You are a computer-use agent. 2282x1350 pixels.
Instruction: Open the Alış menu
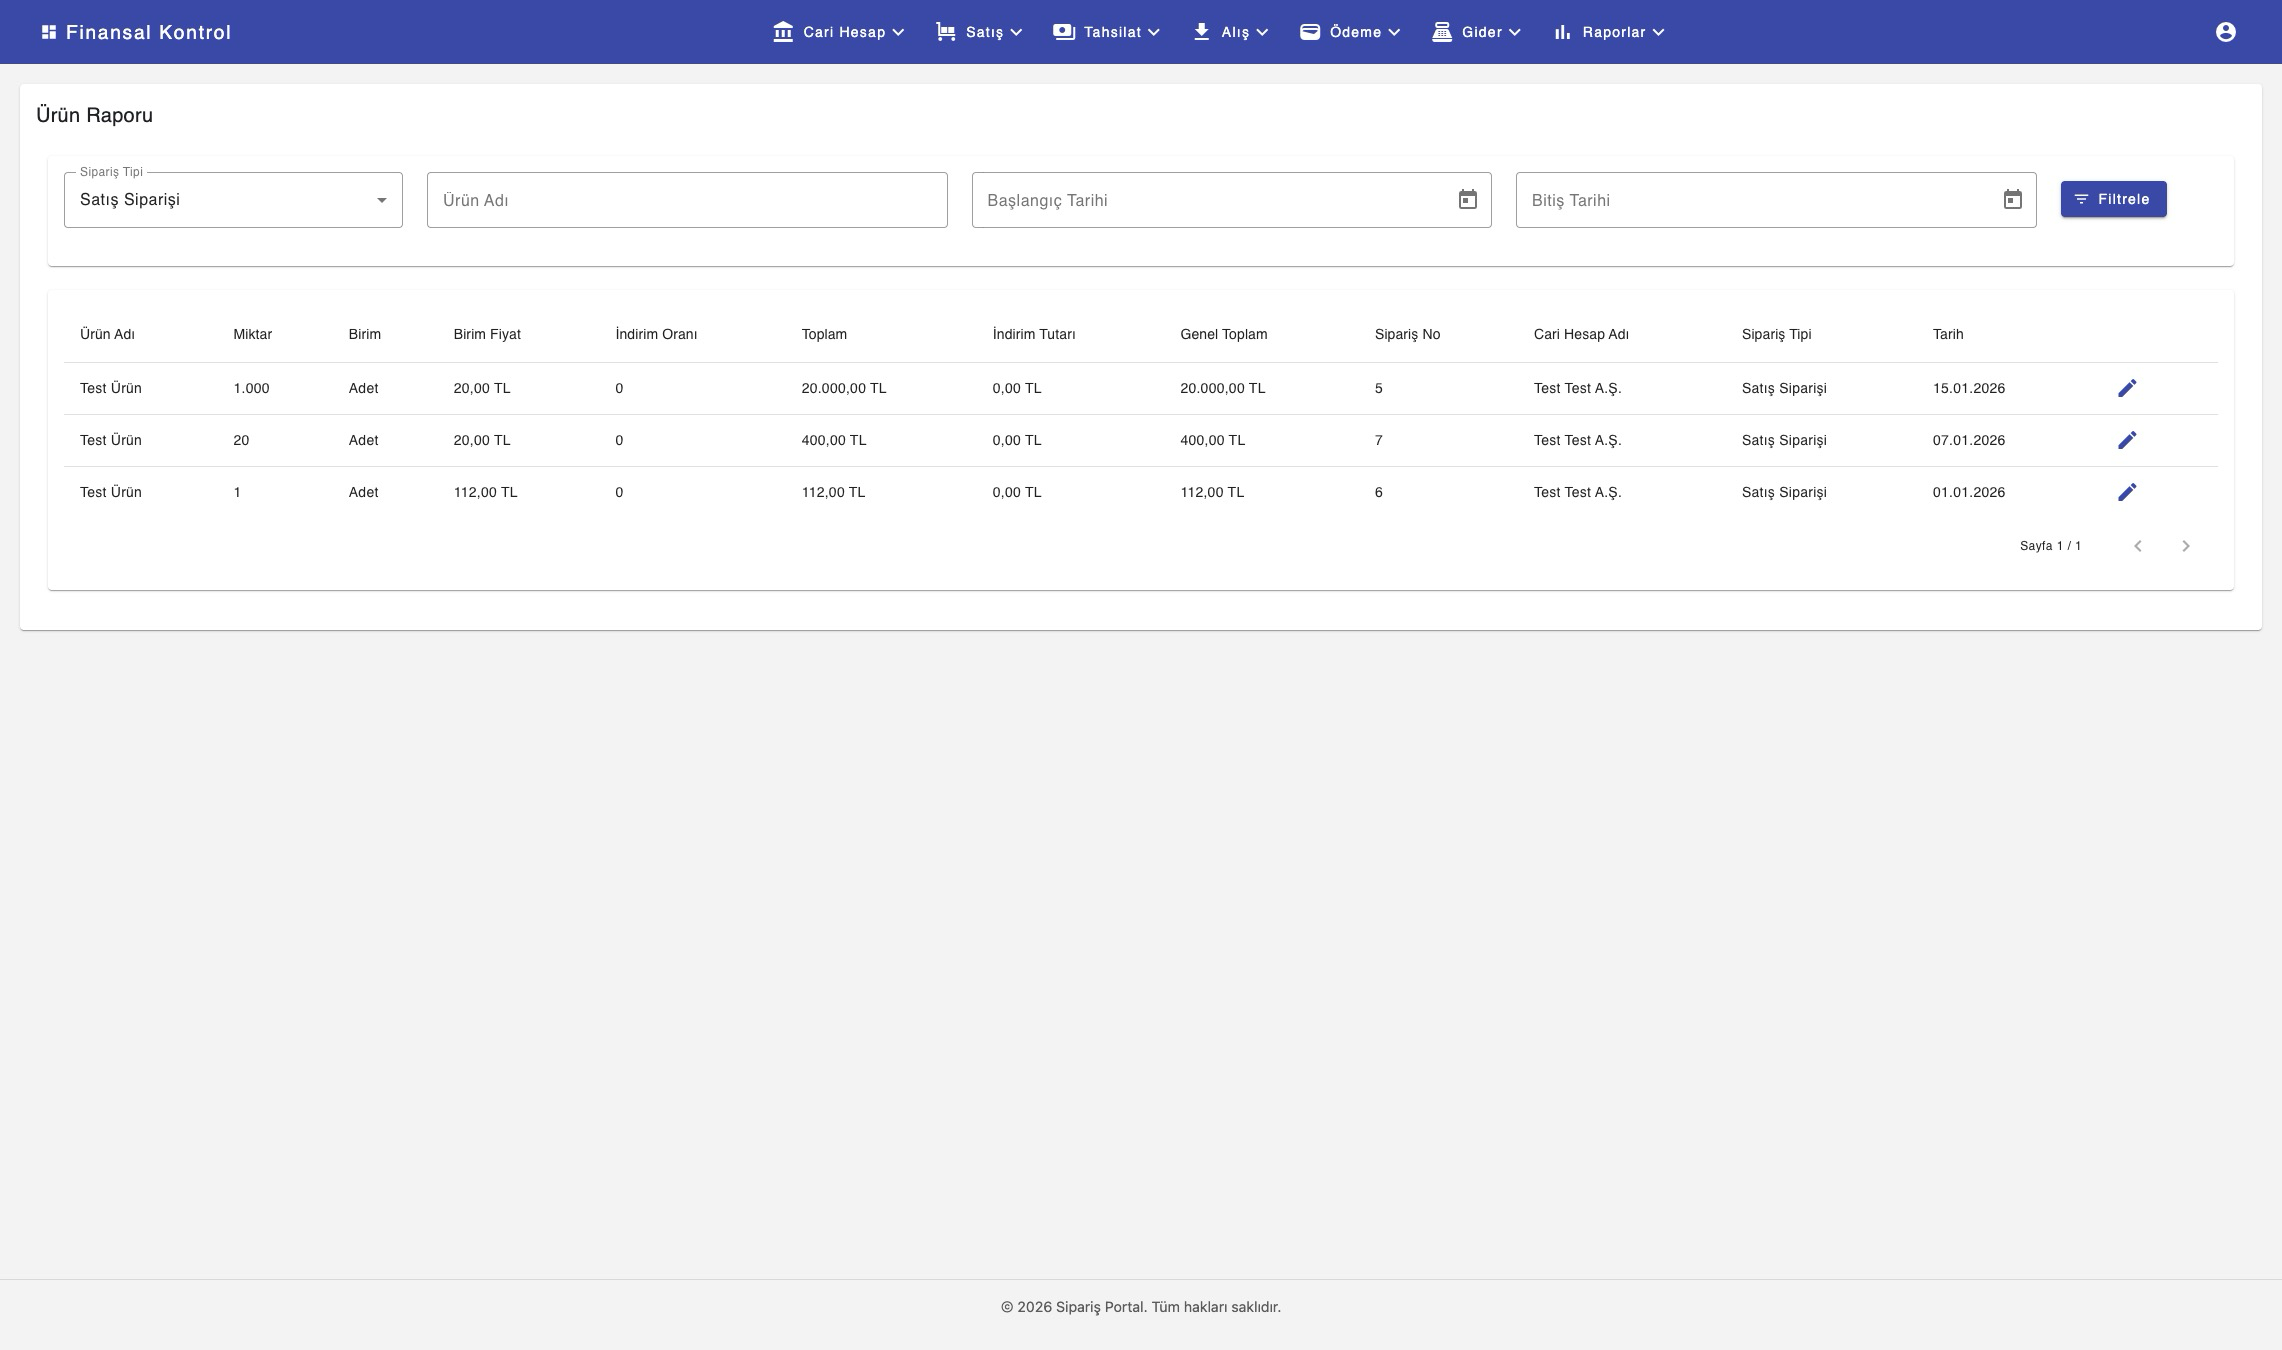pos(1230,32)
